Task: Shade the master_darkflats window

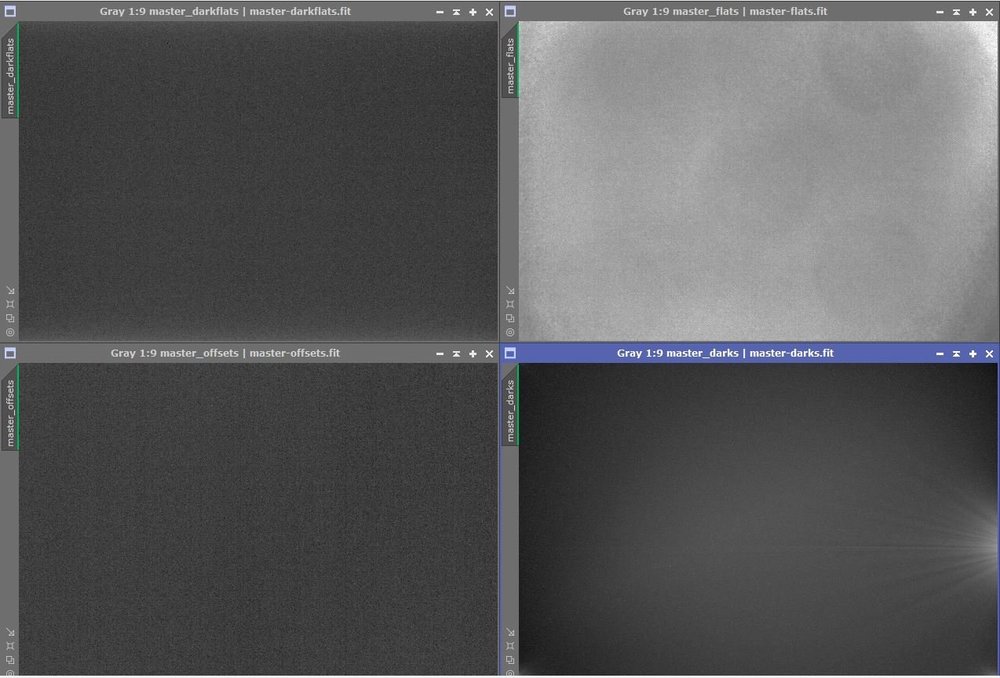Action: [x=457, y=12]
